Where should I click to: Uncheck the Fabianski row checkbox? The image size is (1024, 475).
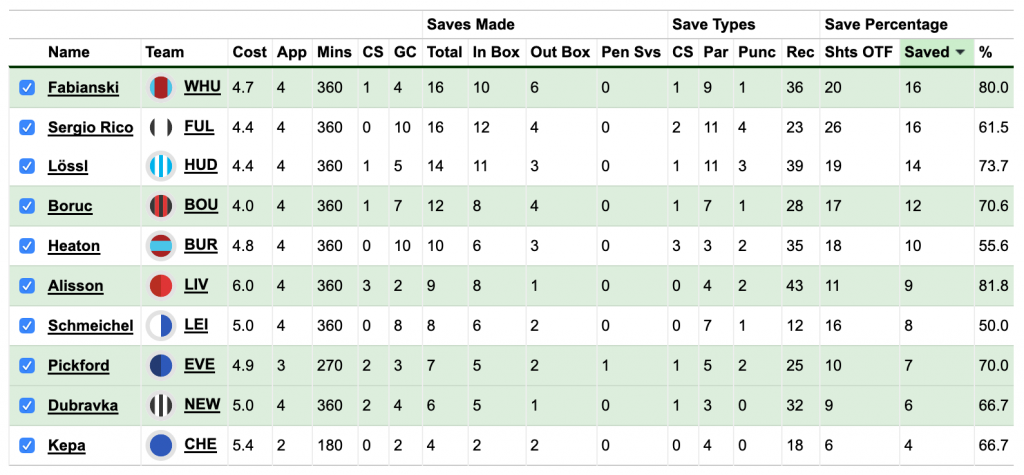click(27, 88)
